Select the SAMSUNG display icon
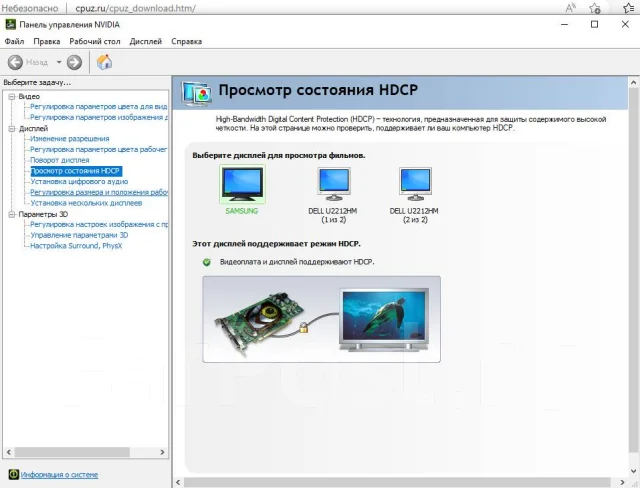Screen dimensions: 640x488 (242, 184)
